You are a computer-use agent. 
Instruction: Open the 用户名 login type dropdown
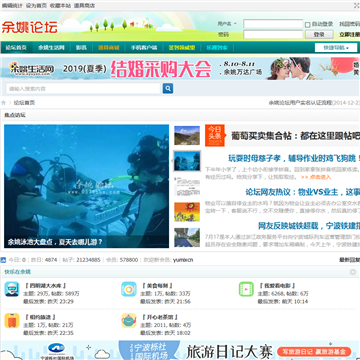tap(227, 24)
